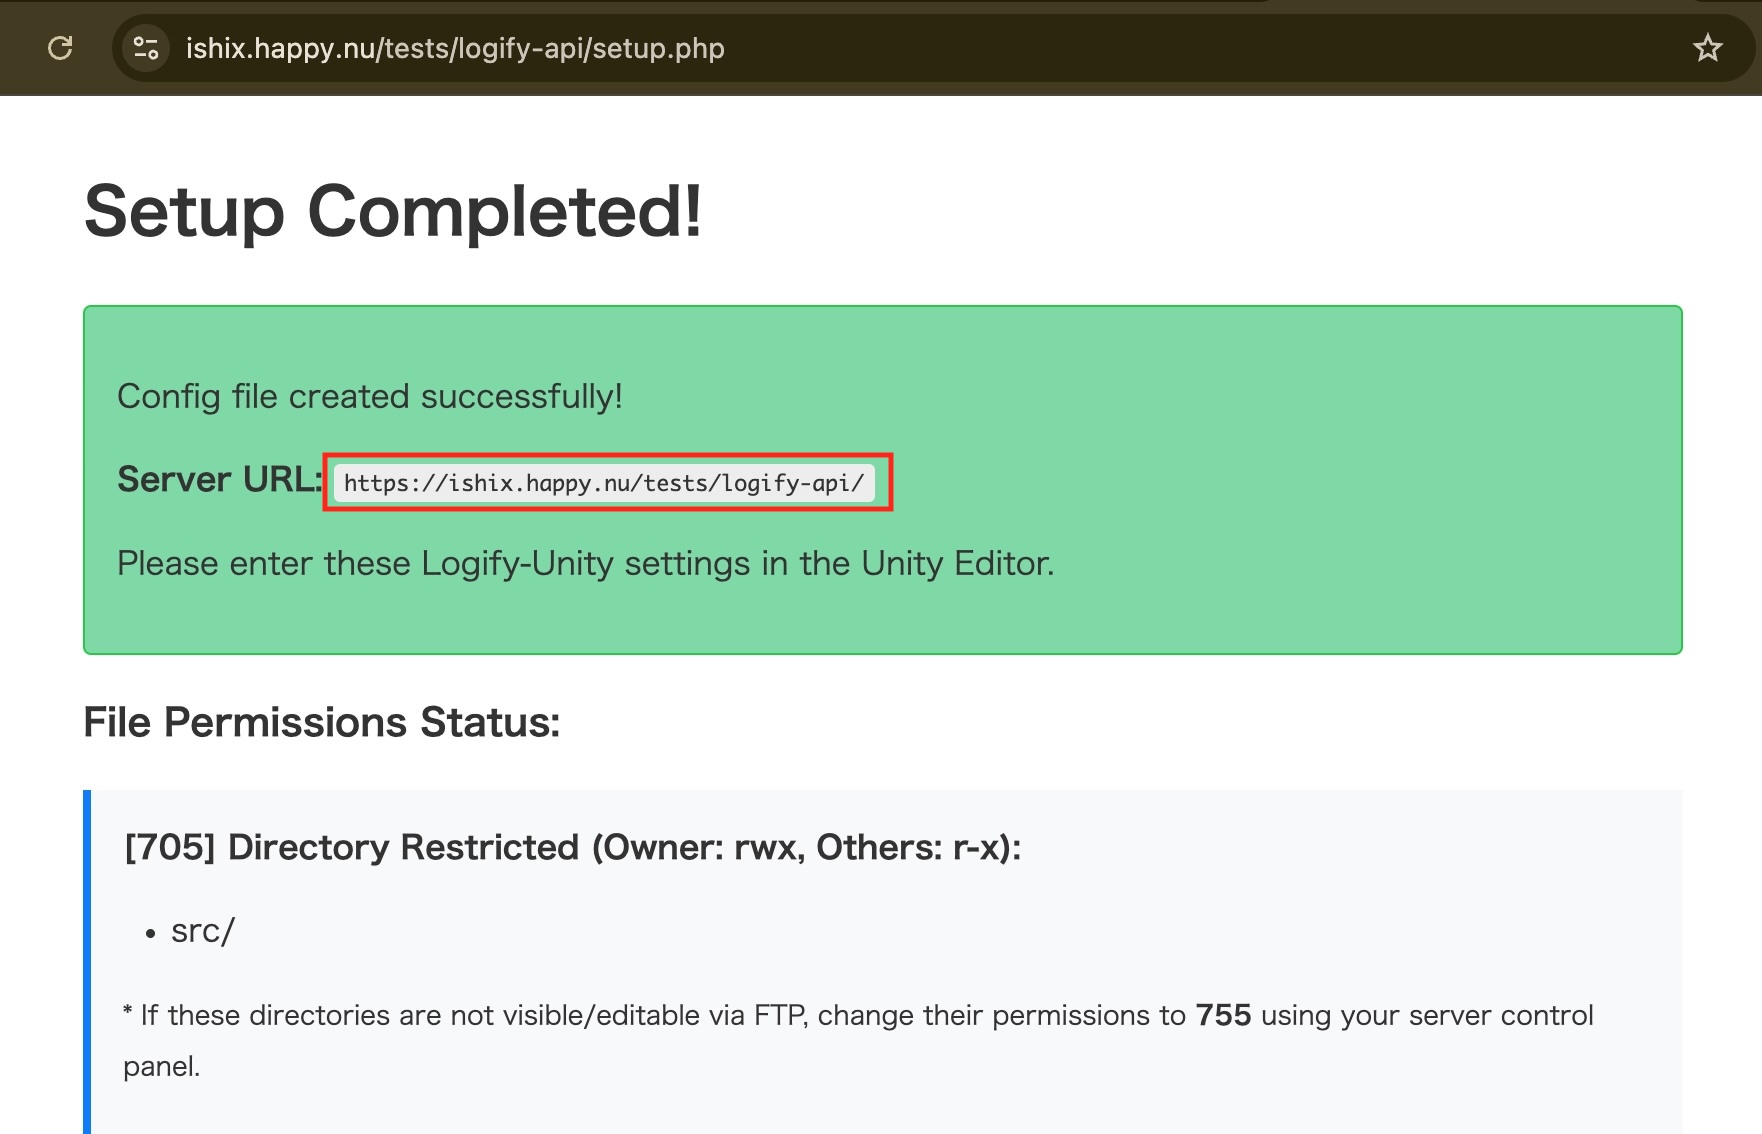Image resolution: width=1762 pixels, height=1134 pixels.
Task: Click the bold "755" permission number
Action: point(1223,1016)
